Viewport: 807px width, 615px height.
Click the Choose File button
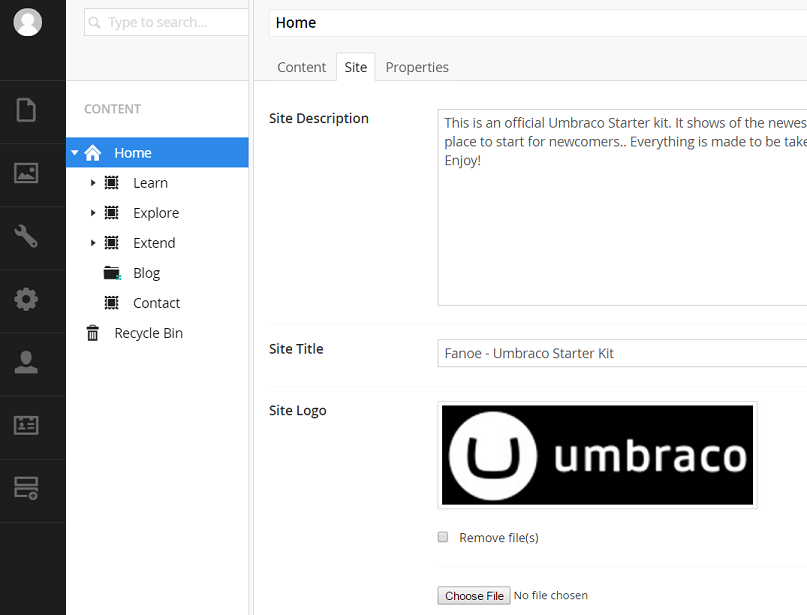(x=474, y=596)
